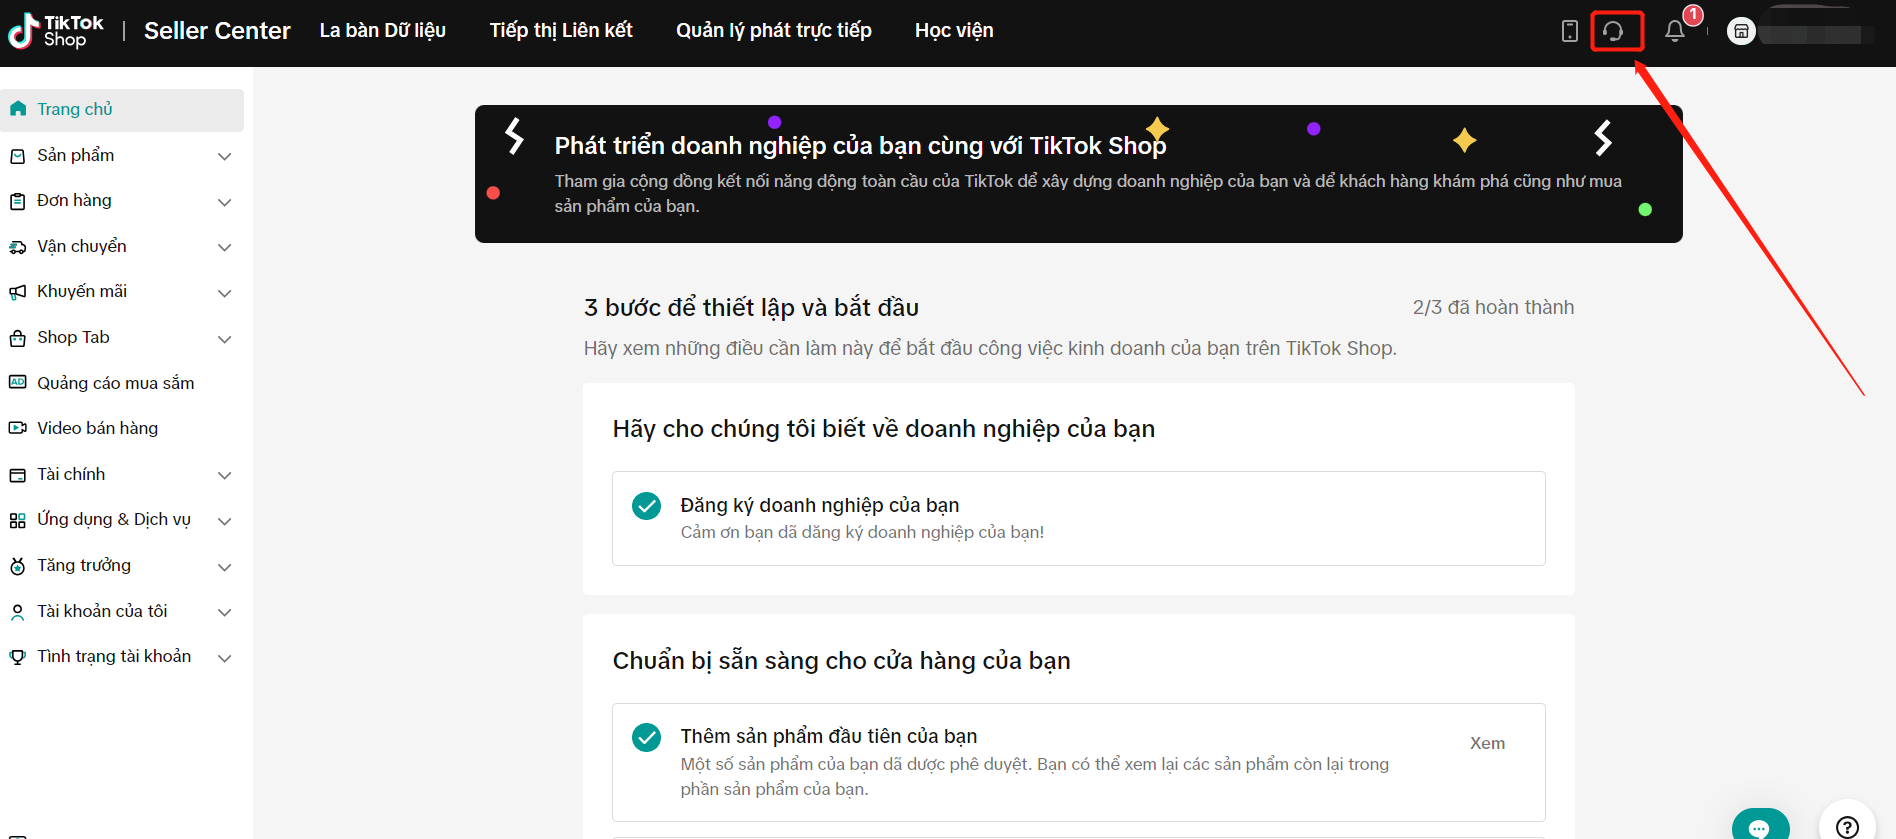
Task: Expand the Tài chính menu chevron
Action: (225, 475)
